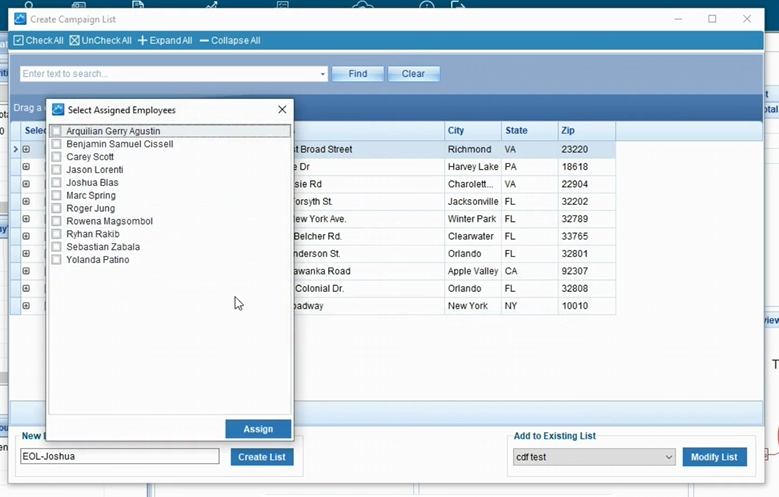Click the UnCheck All toolbar icon

[x=75, y=41]
